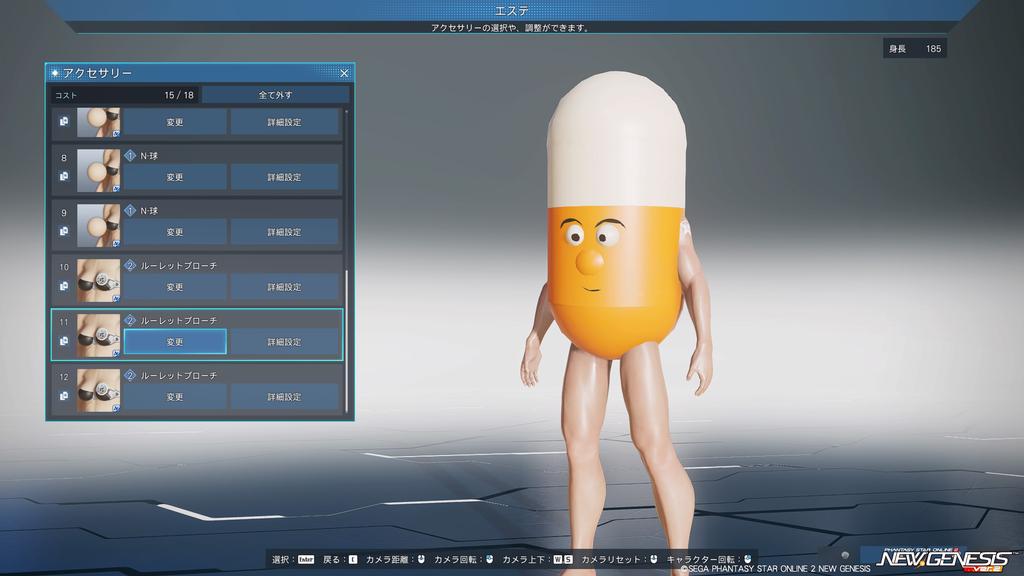Select the slot 9 N-球 thumbnail

click(x=99, y=225)
